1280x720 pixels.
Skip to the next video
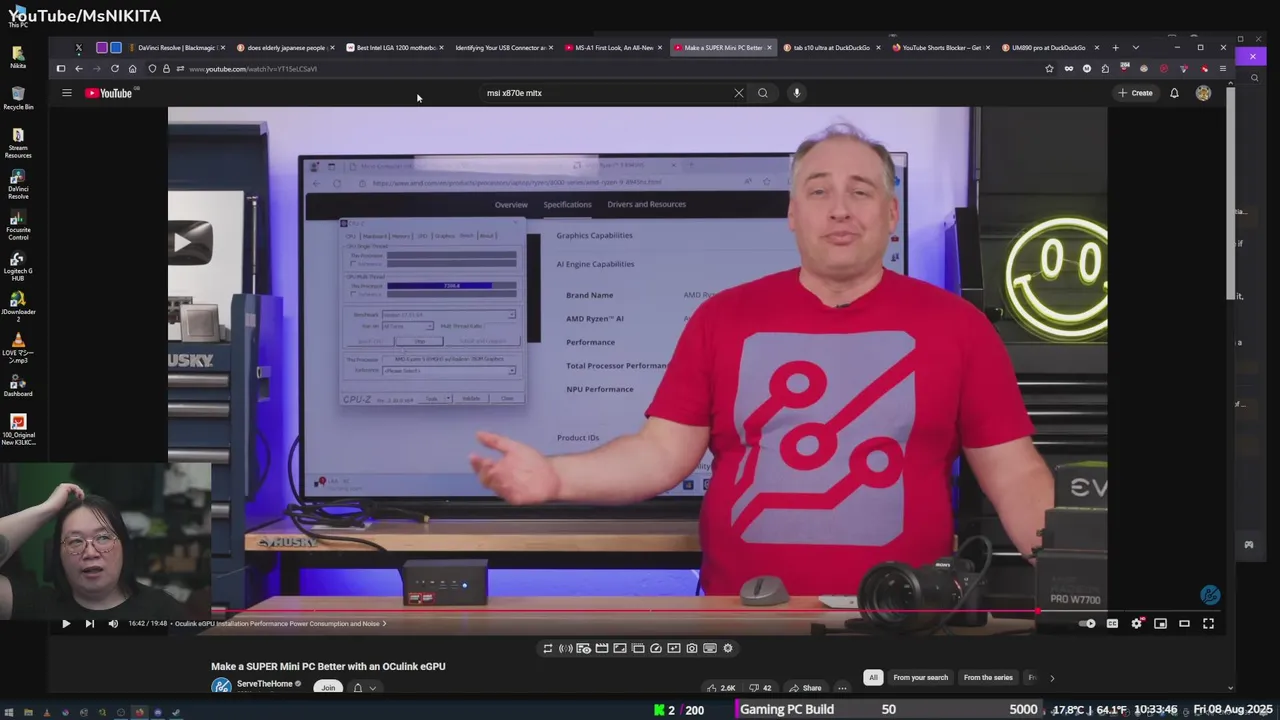click(x=89, y=624)
